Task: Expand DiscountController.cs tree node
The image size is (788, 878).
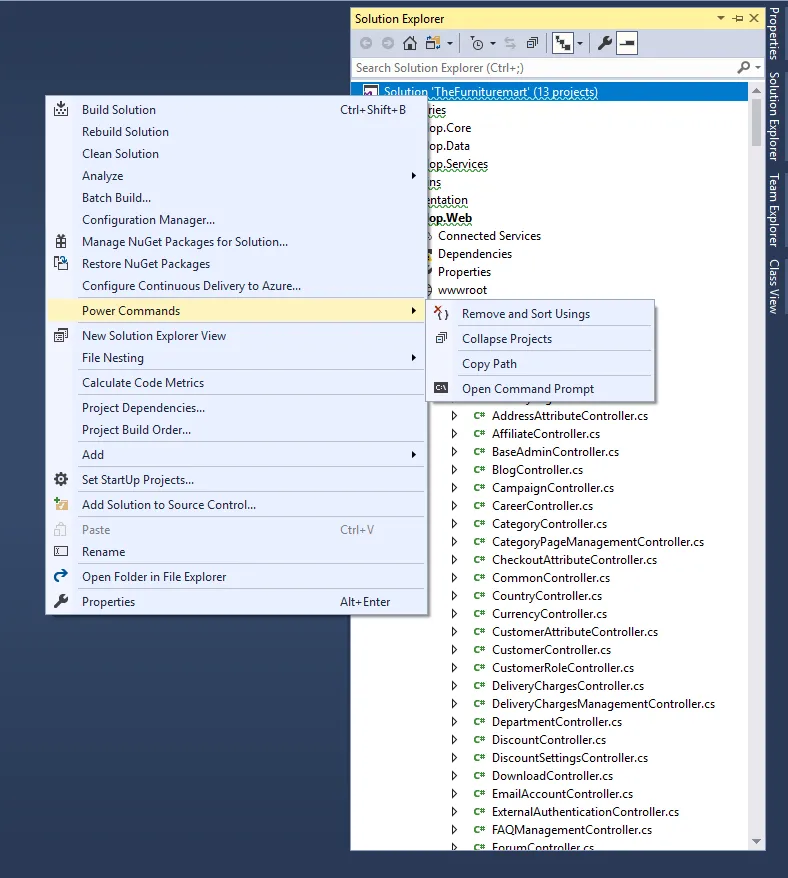Action: [x=454, y=740]
